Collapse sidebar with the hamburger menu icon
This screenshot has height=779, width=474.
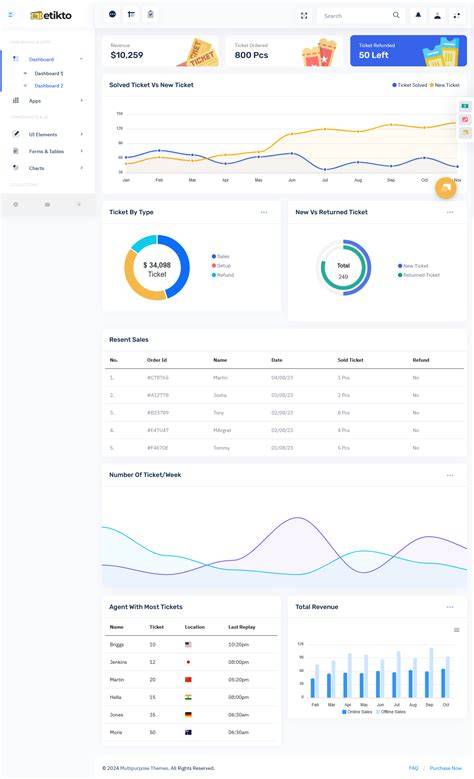point(11,15)
